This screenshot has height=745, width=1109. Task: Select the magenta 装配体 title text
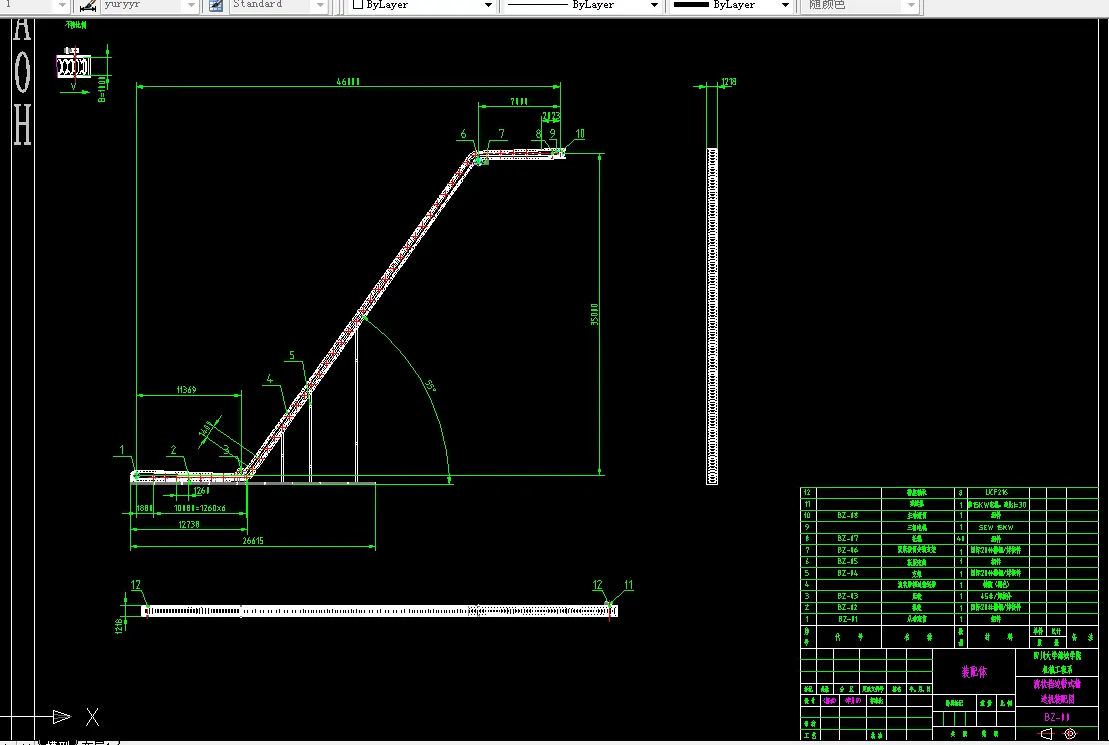point(974,671)
